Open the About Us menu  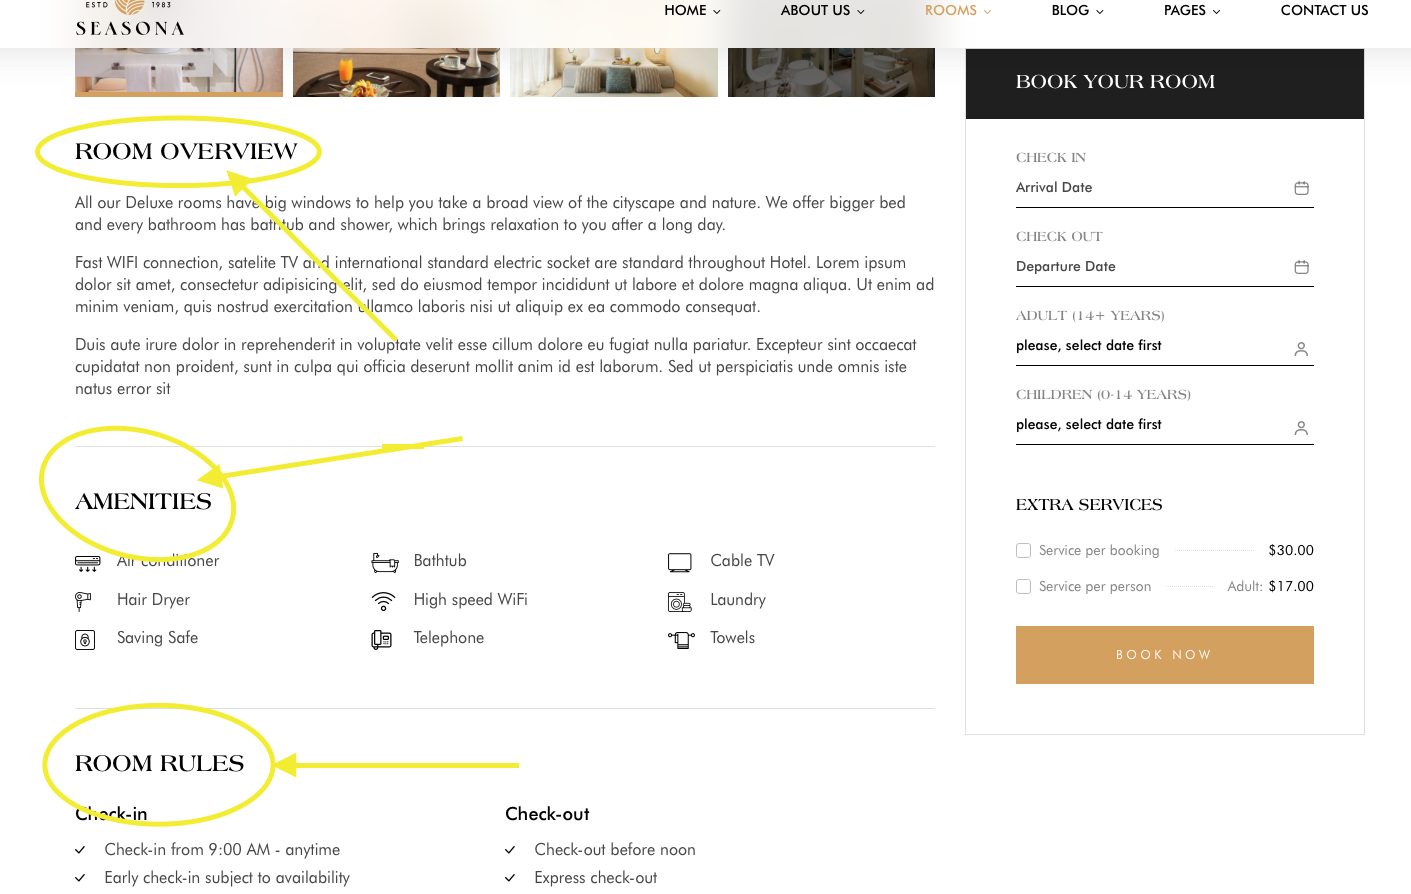tap(822, 11)
